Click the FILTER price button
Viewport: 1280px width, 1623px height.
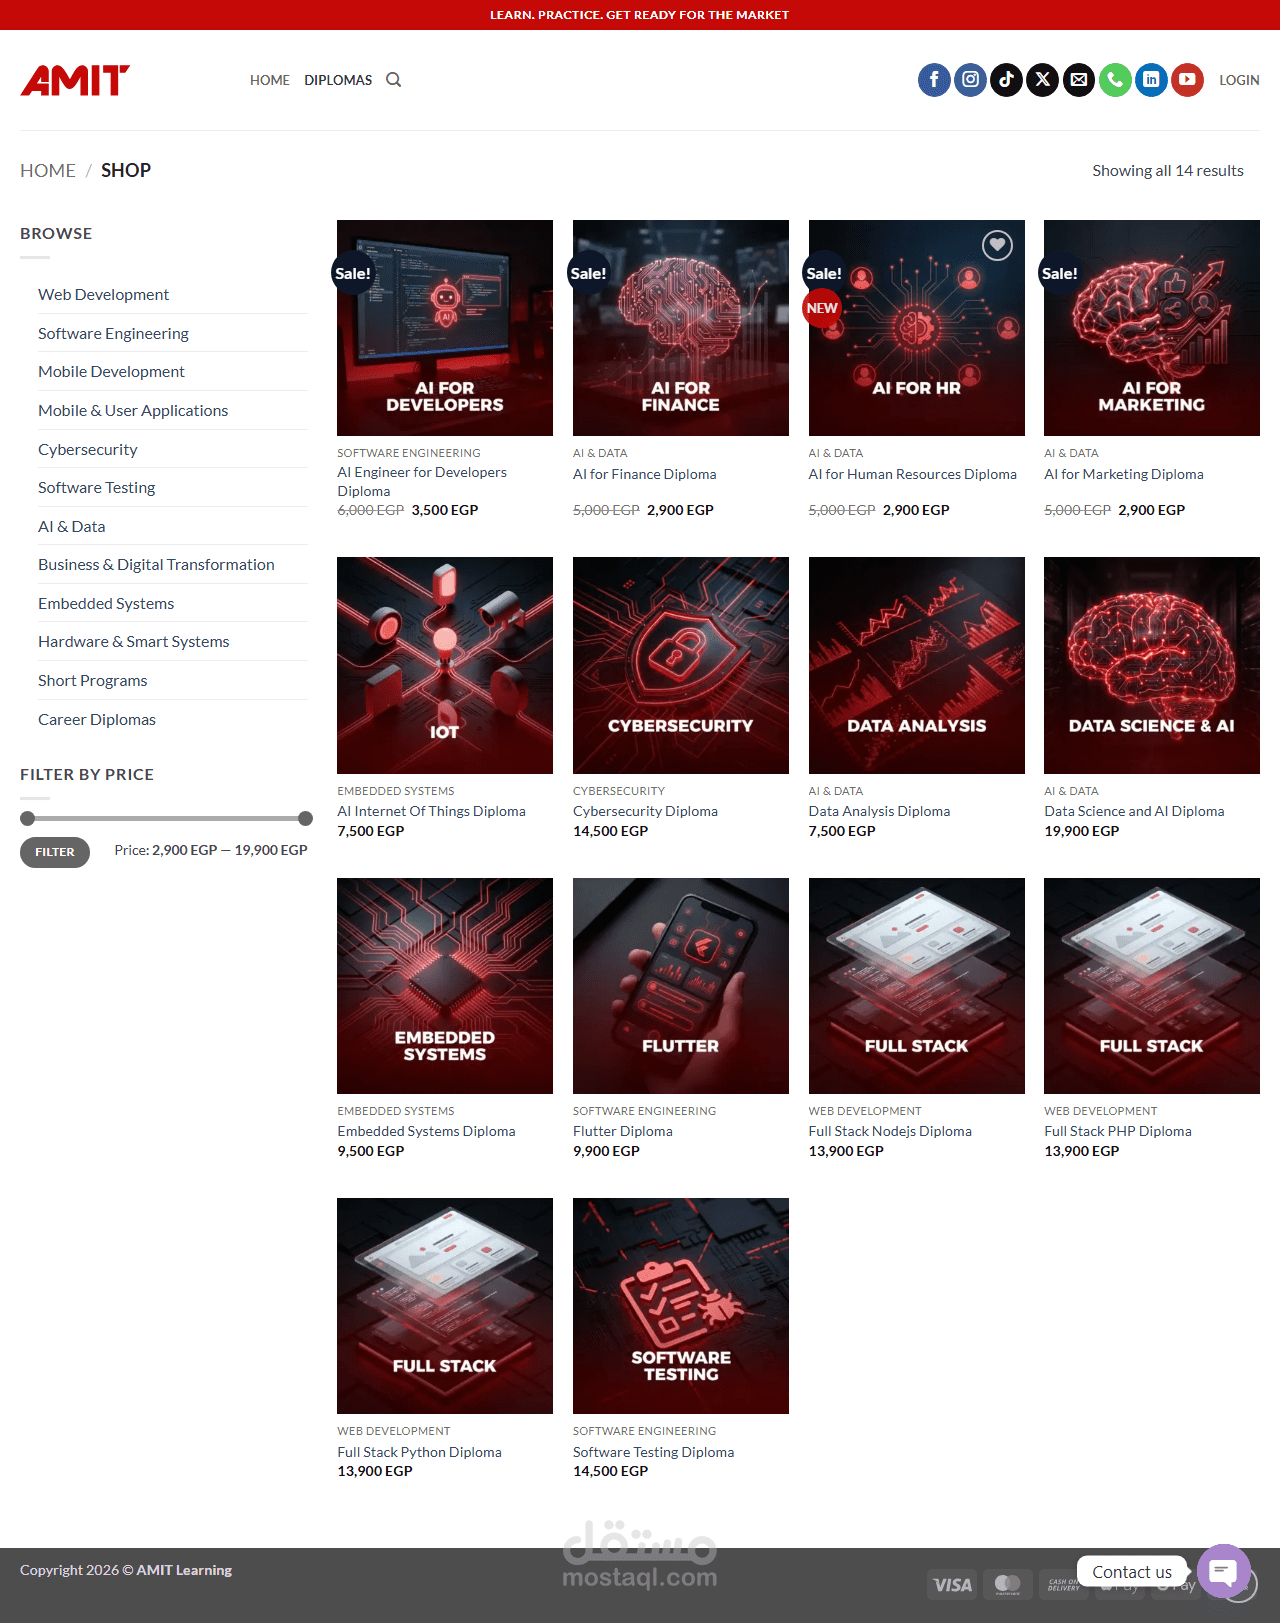click(x=55, y=852)
